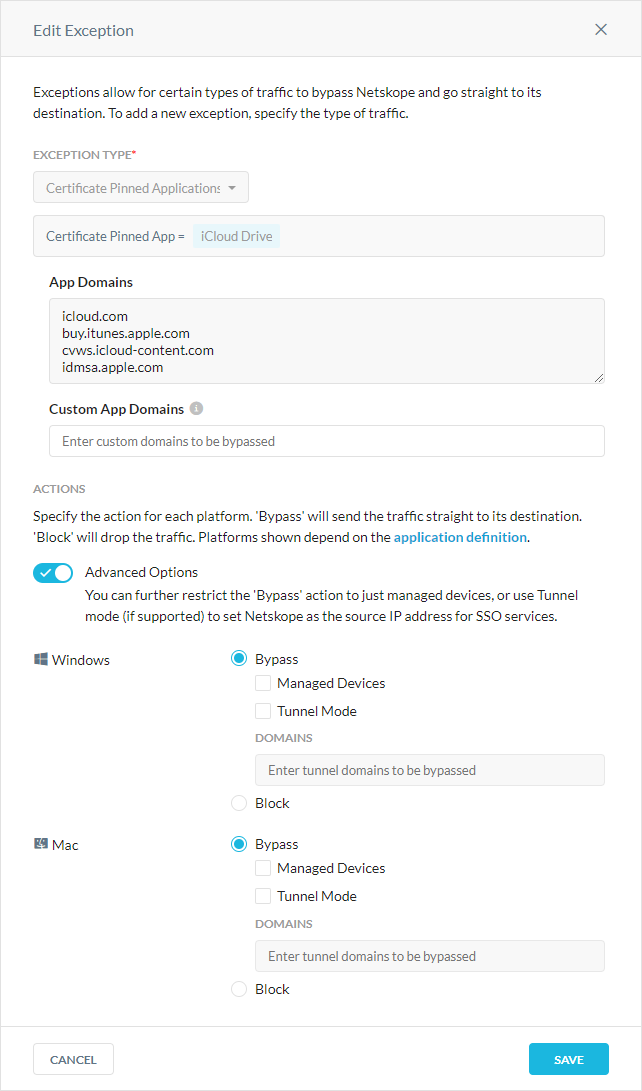Check Managed Devices under Mac
The image size is (642, 1091).
262,868
